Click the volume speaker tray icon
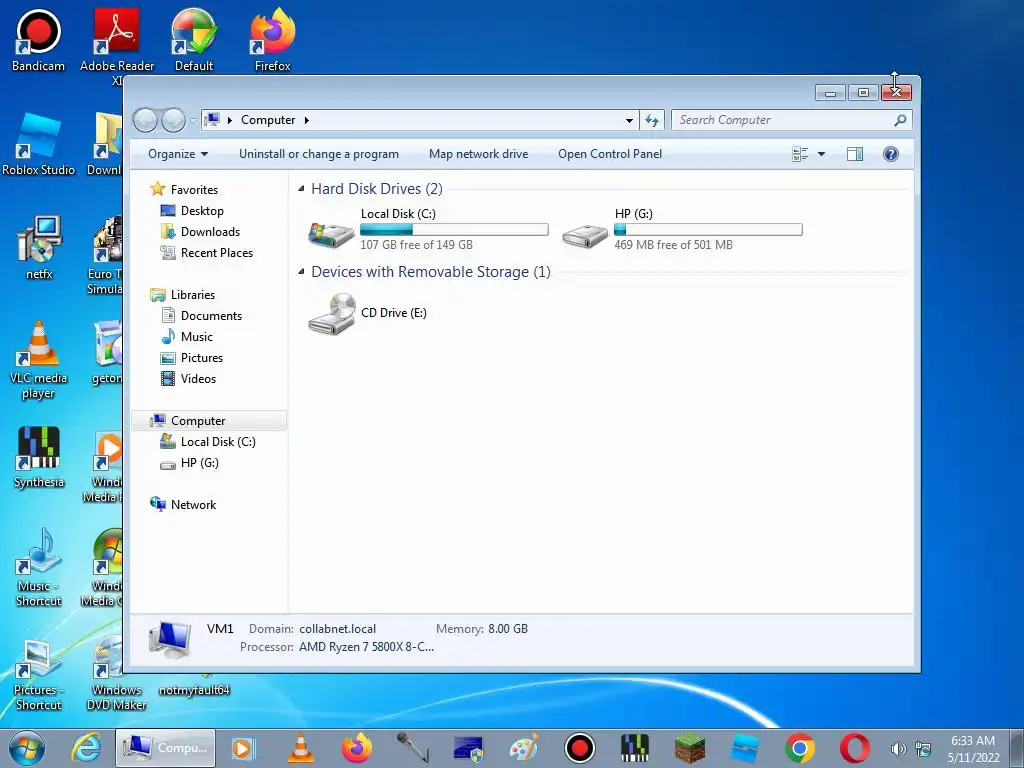 (898, 749)
